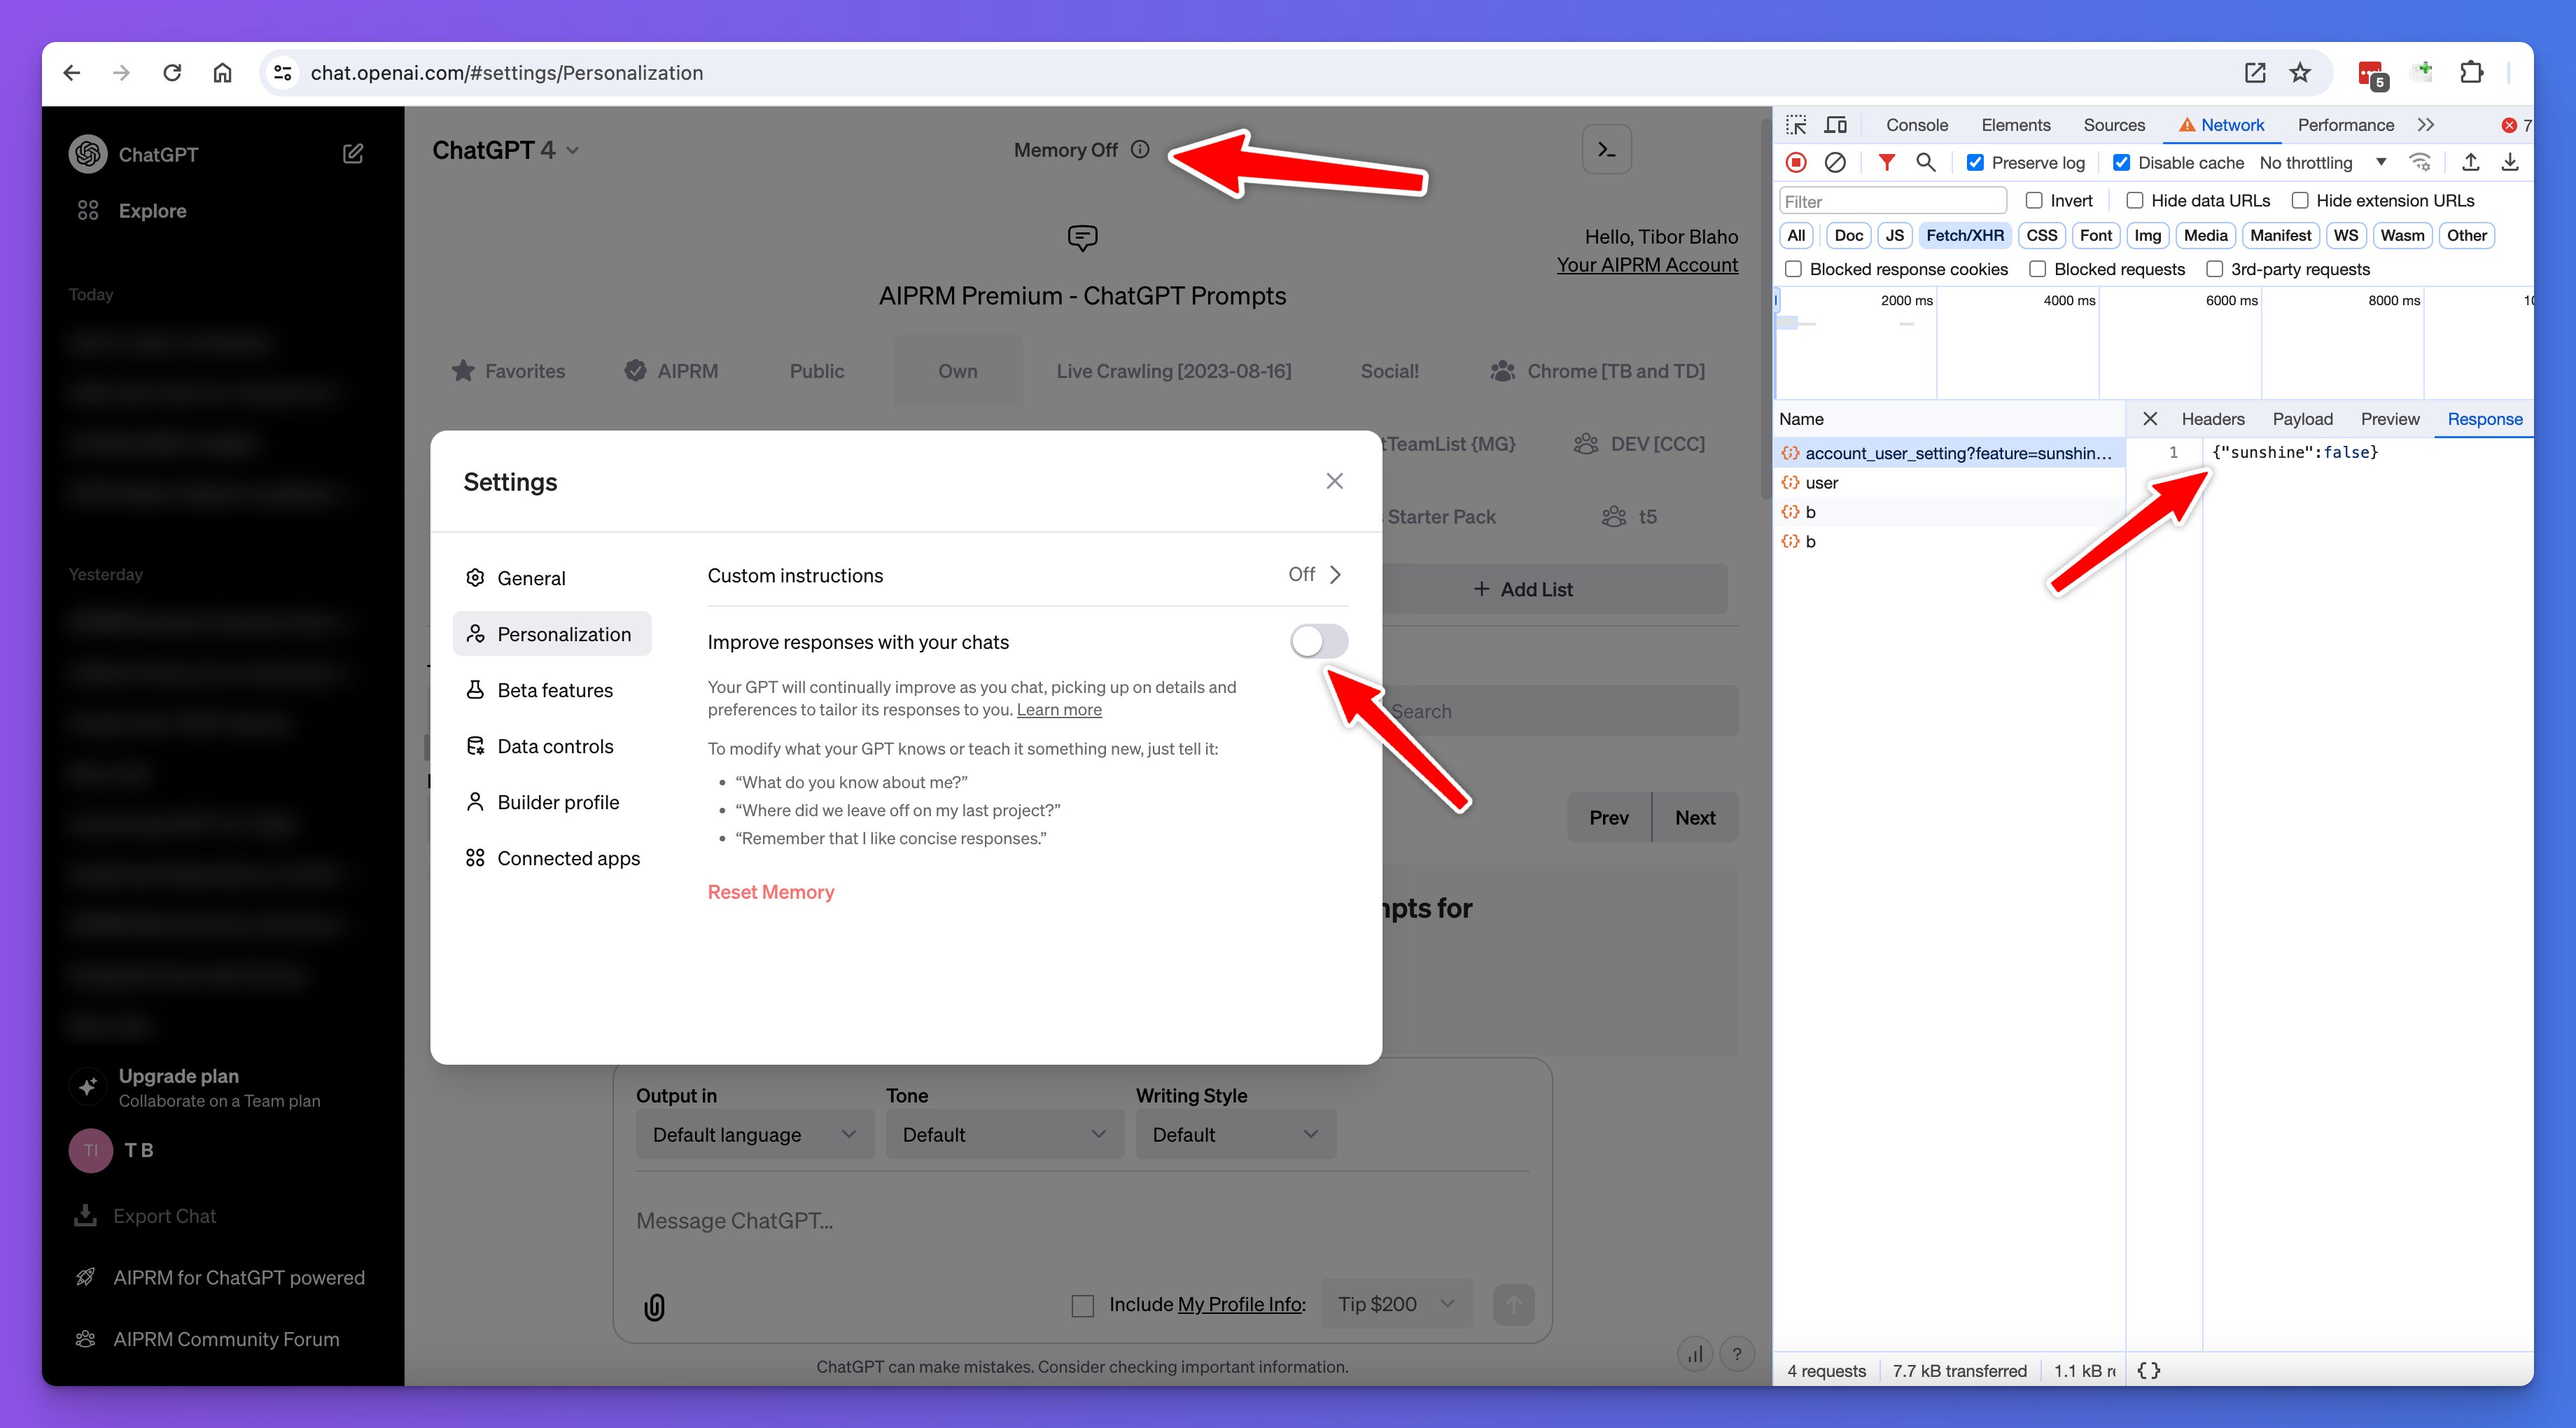
Task: Tick Include My Profile Info checkbox
Action: pyautogui.click(x=1082, y=1305)
